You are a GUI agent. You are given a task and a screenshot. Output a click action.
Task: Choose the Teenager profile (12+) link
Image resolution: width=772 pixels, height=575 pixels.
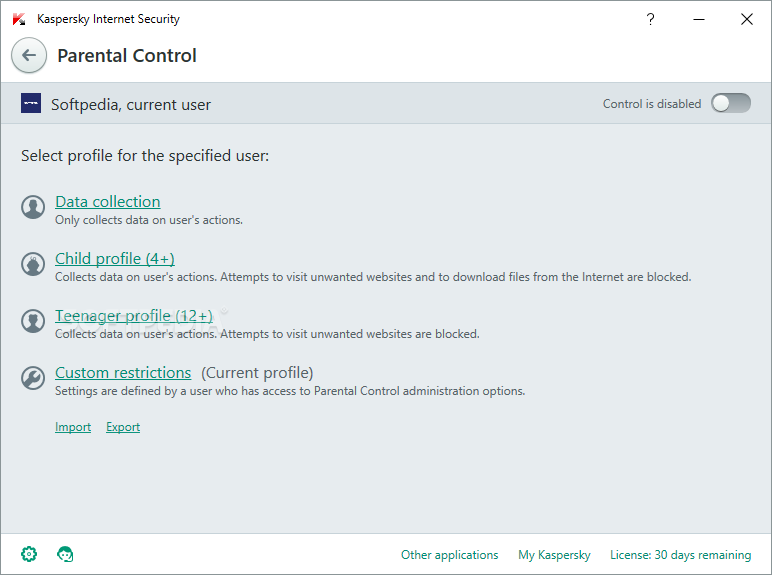tap(133, 316)
